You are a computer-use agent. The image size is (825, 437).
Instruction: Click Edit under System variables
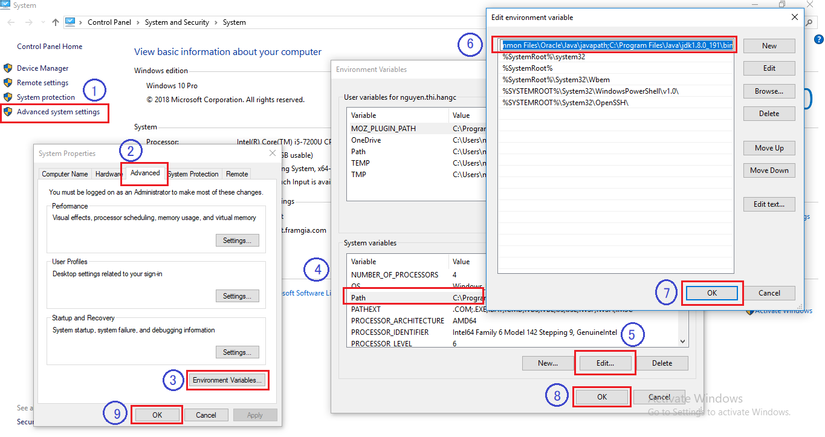(x=605, y=363)
